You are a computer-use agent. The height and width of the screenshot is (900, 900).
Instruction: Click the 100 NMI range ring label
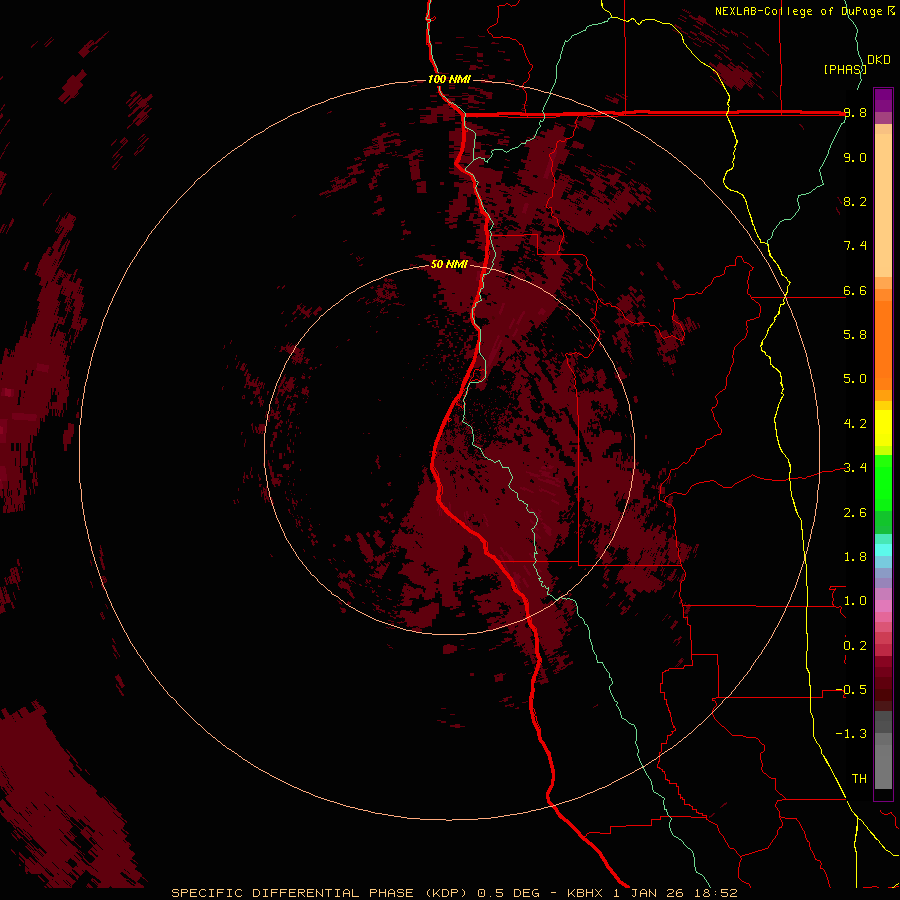[449, 79]
